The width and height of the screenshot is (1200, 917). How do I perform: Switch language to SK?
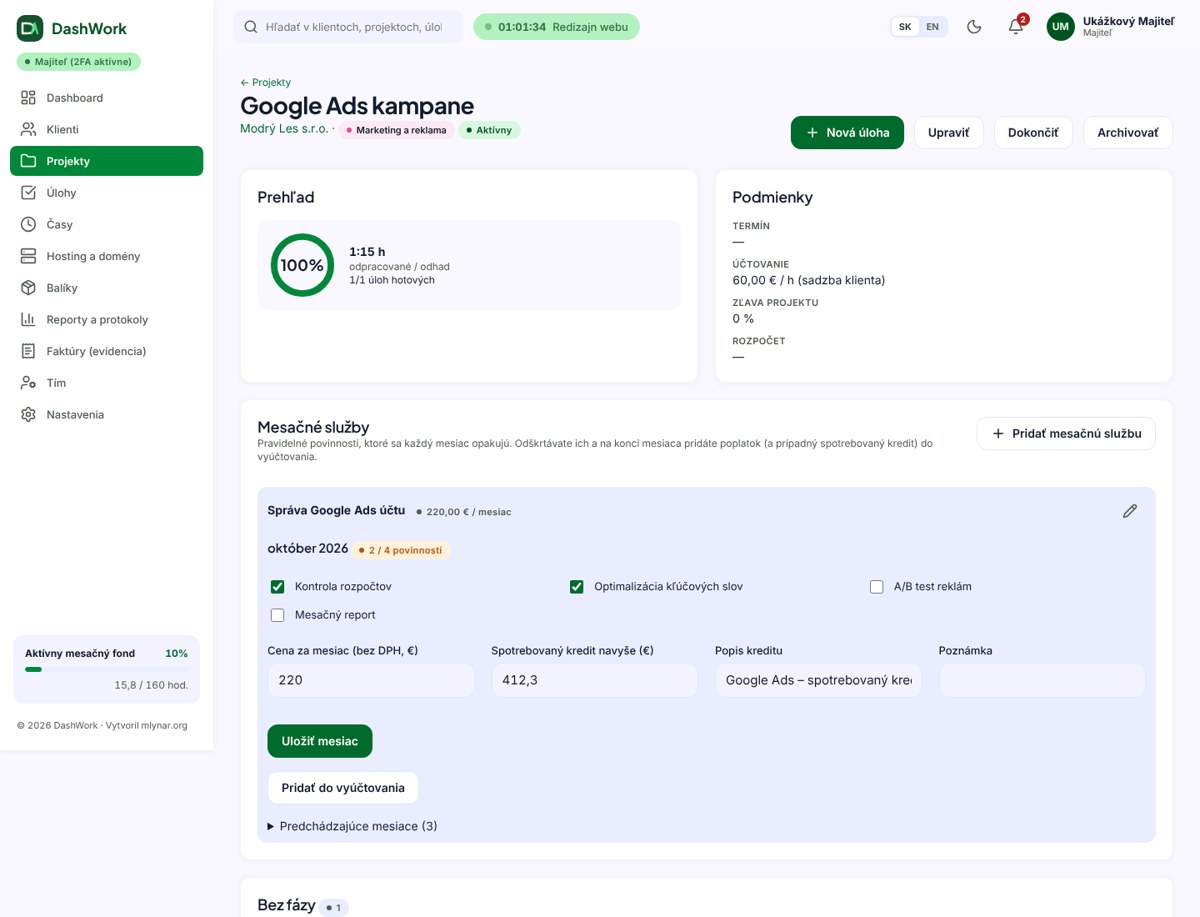click(905, 27)
